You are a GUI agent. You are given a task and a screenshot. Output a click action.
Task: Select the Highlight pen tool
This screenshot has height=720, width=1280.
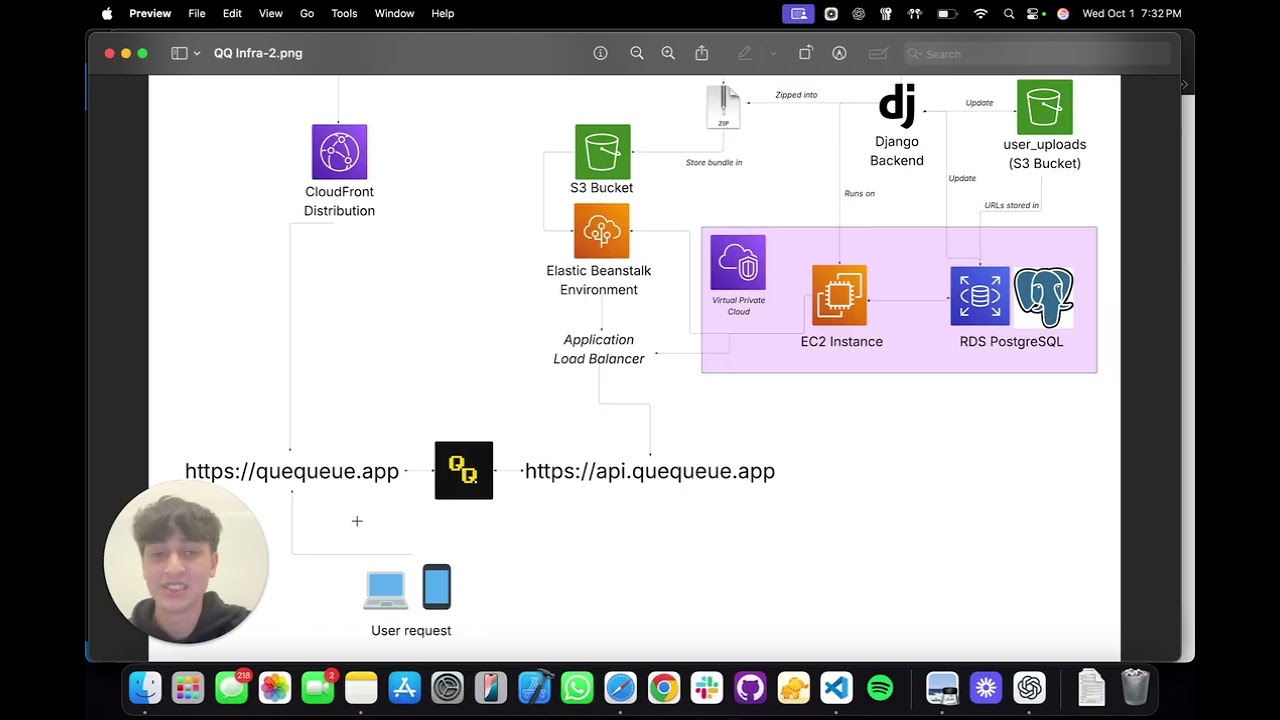(744, 53)
